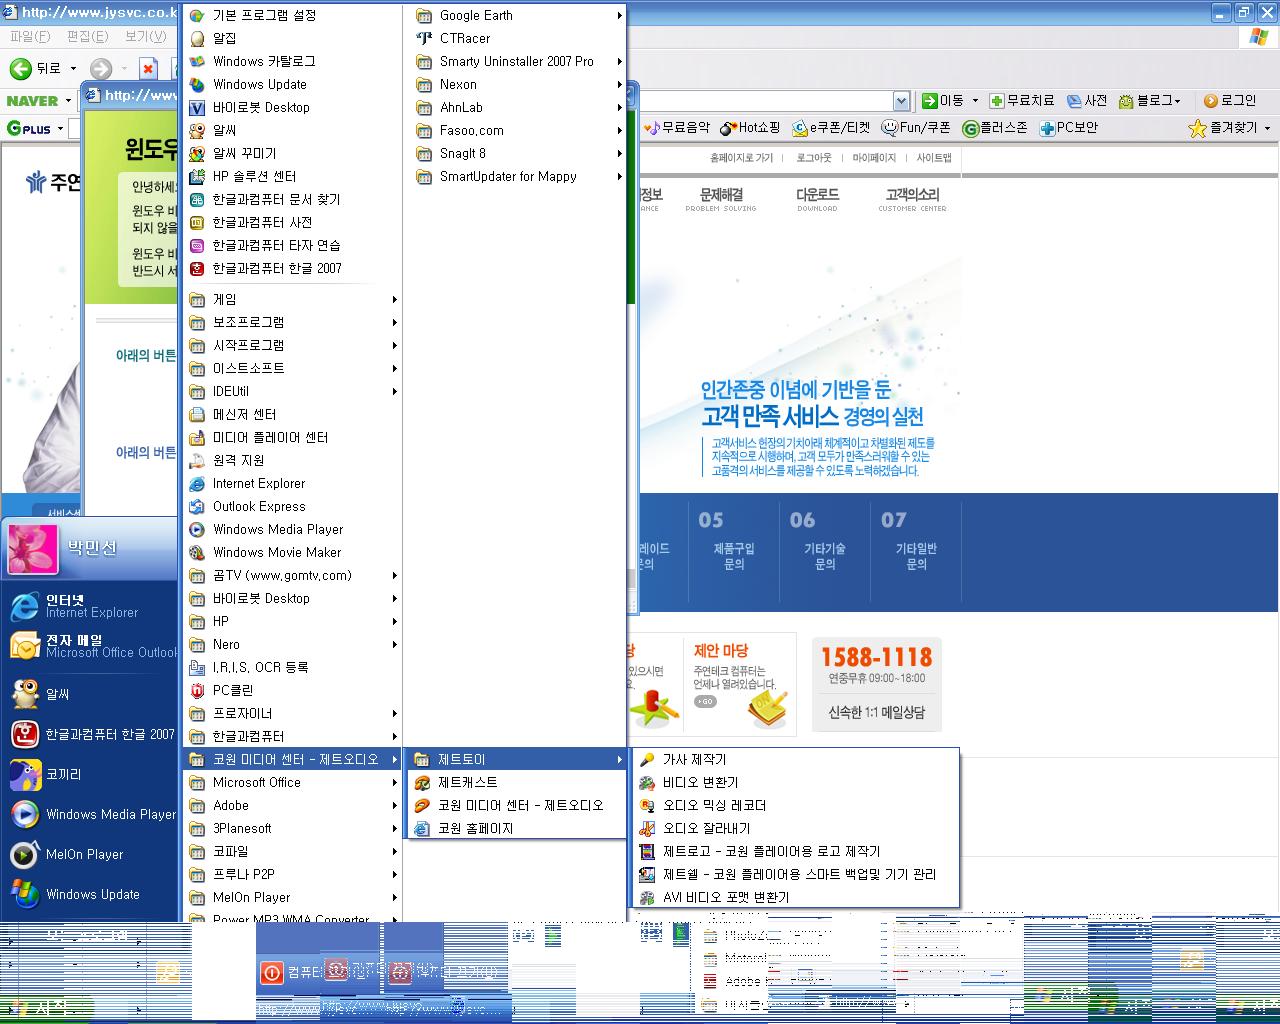Open 문제해결 navigation link

tap(721, 198)
